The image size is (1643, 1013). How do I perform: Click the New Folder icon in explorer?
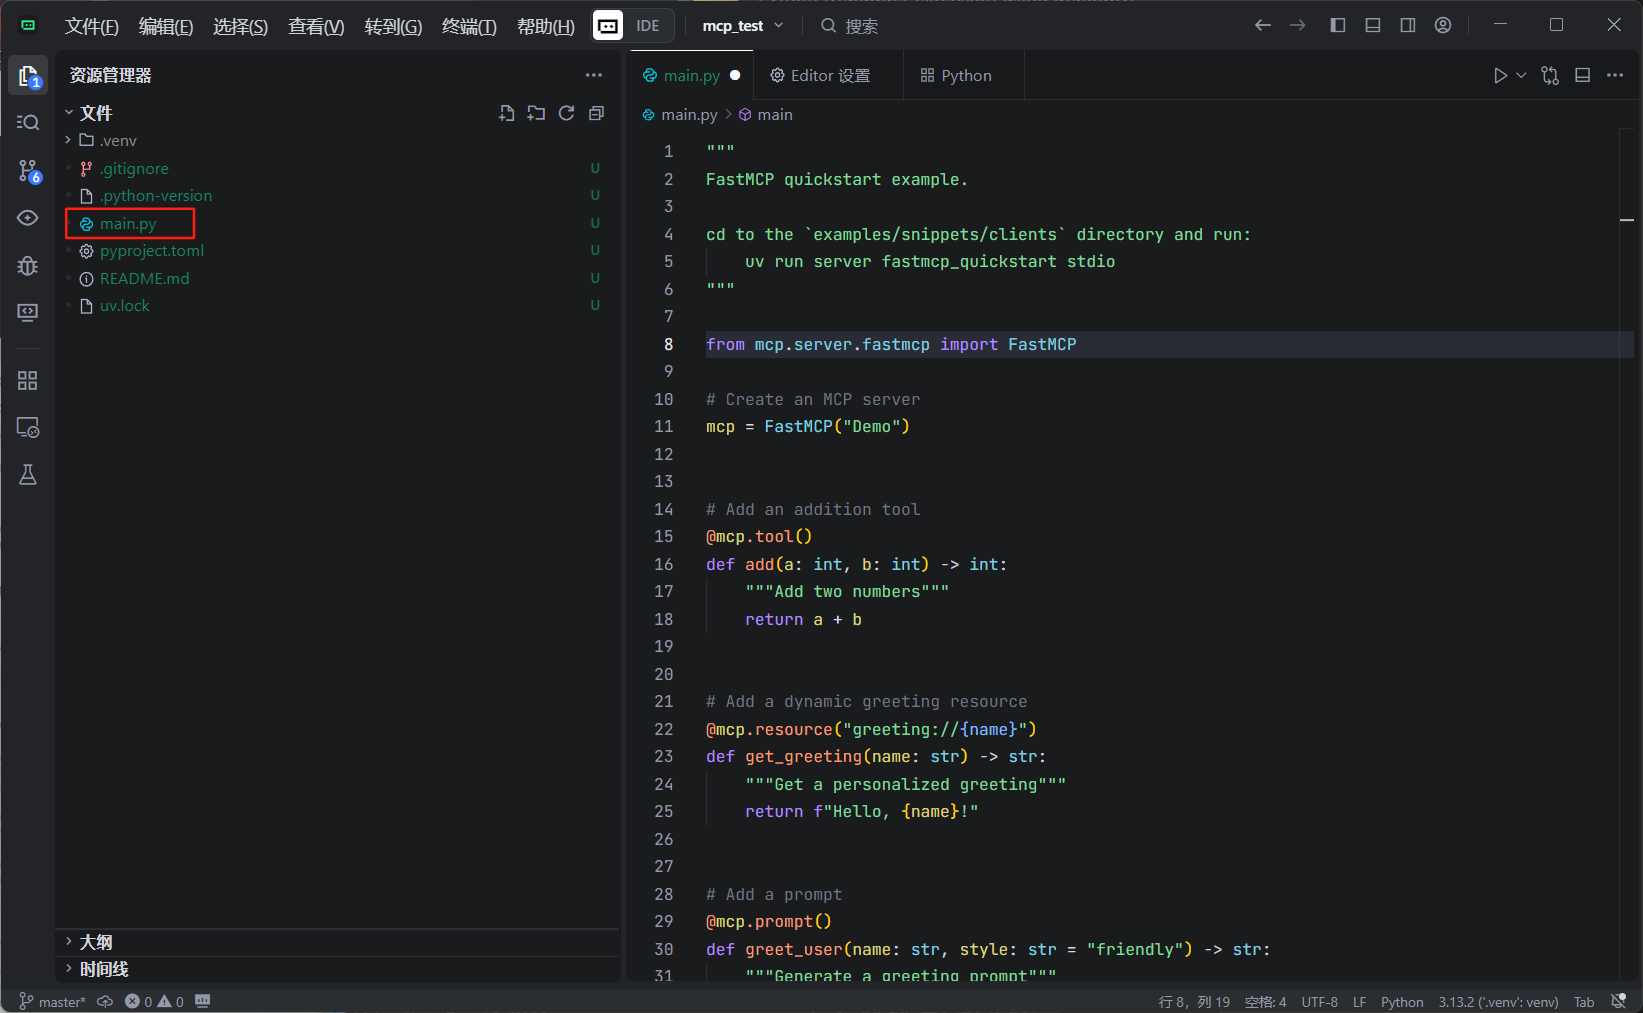[537, 114]
